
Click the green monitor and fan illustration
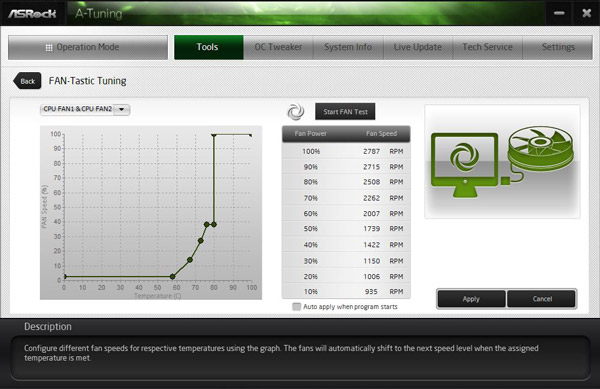coord(502,162)
